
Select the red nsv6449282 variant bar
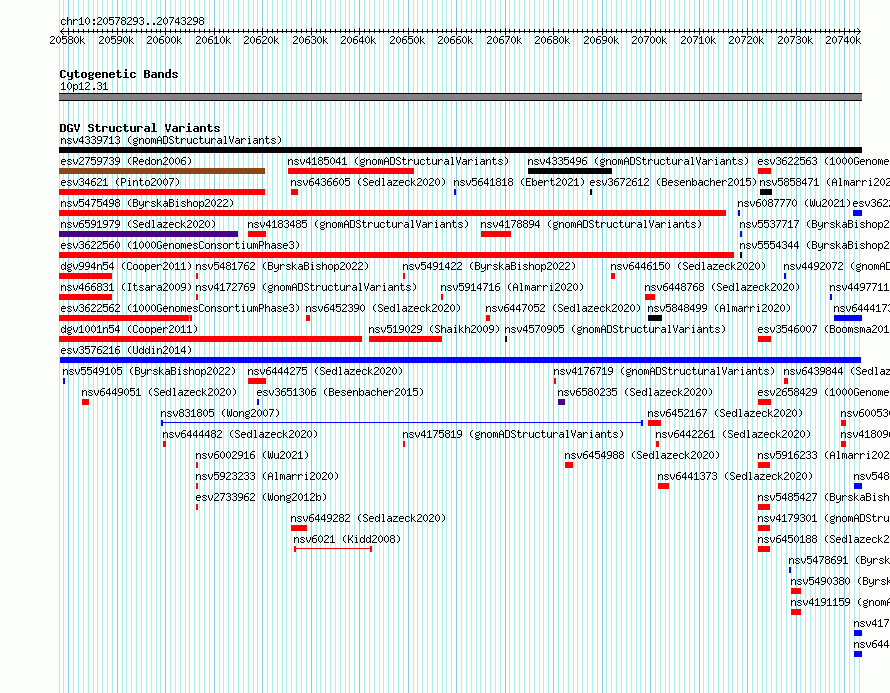tap(299, 528)
